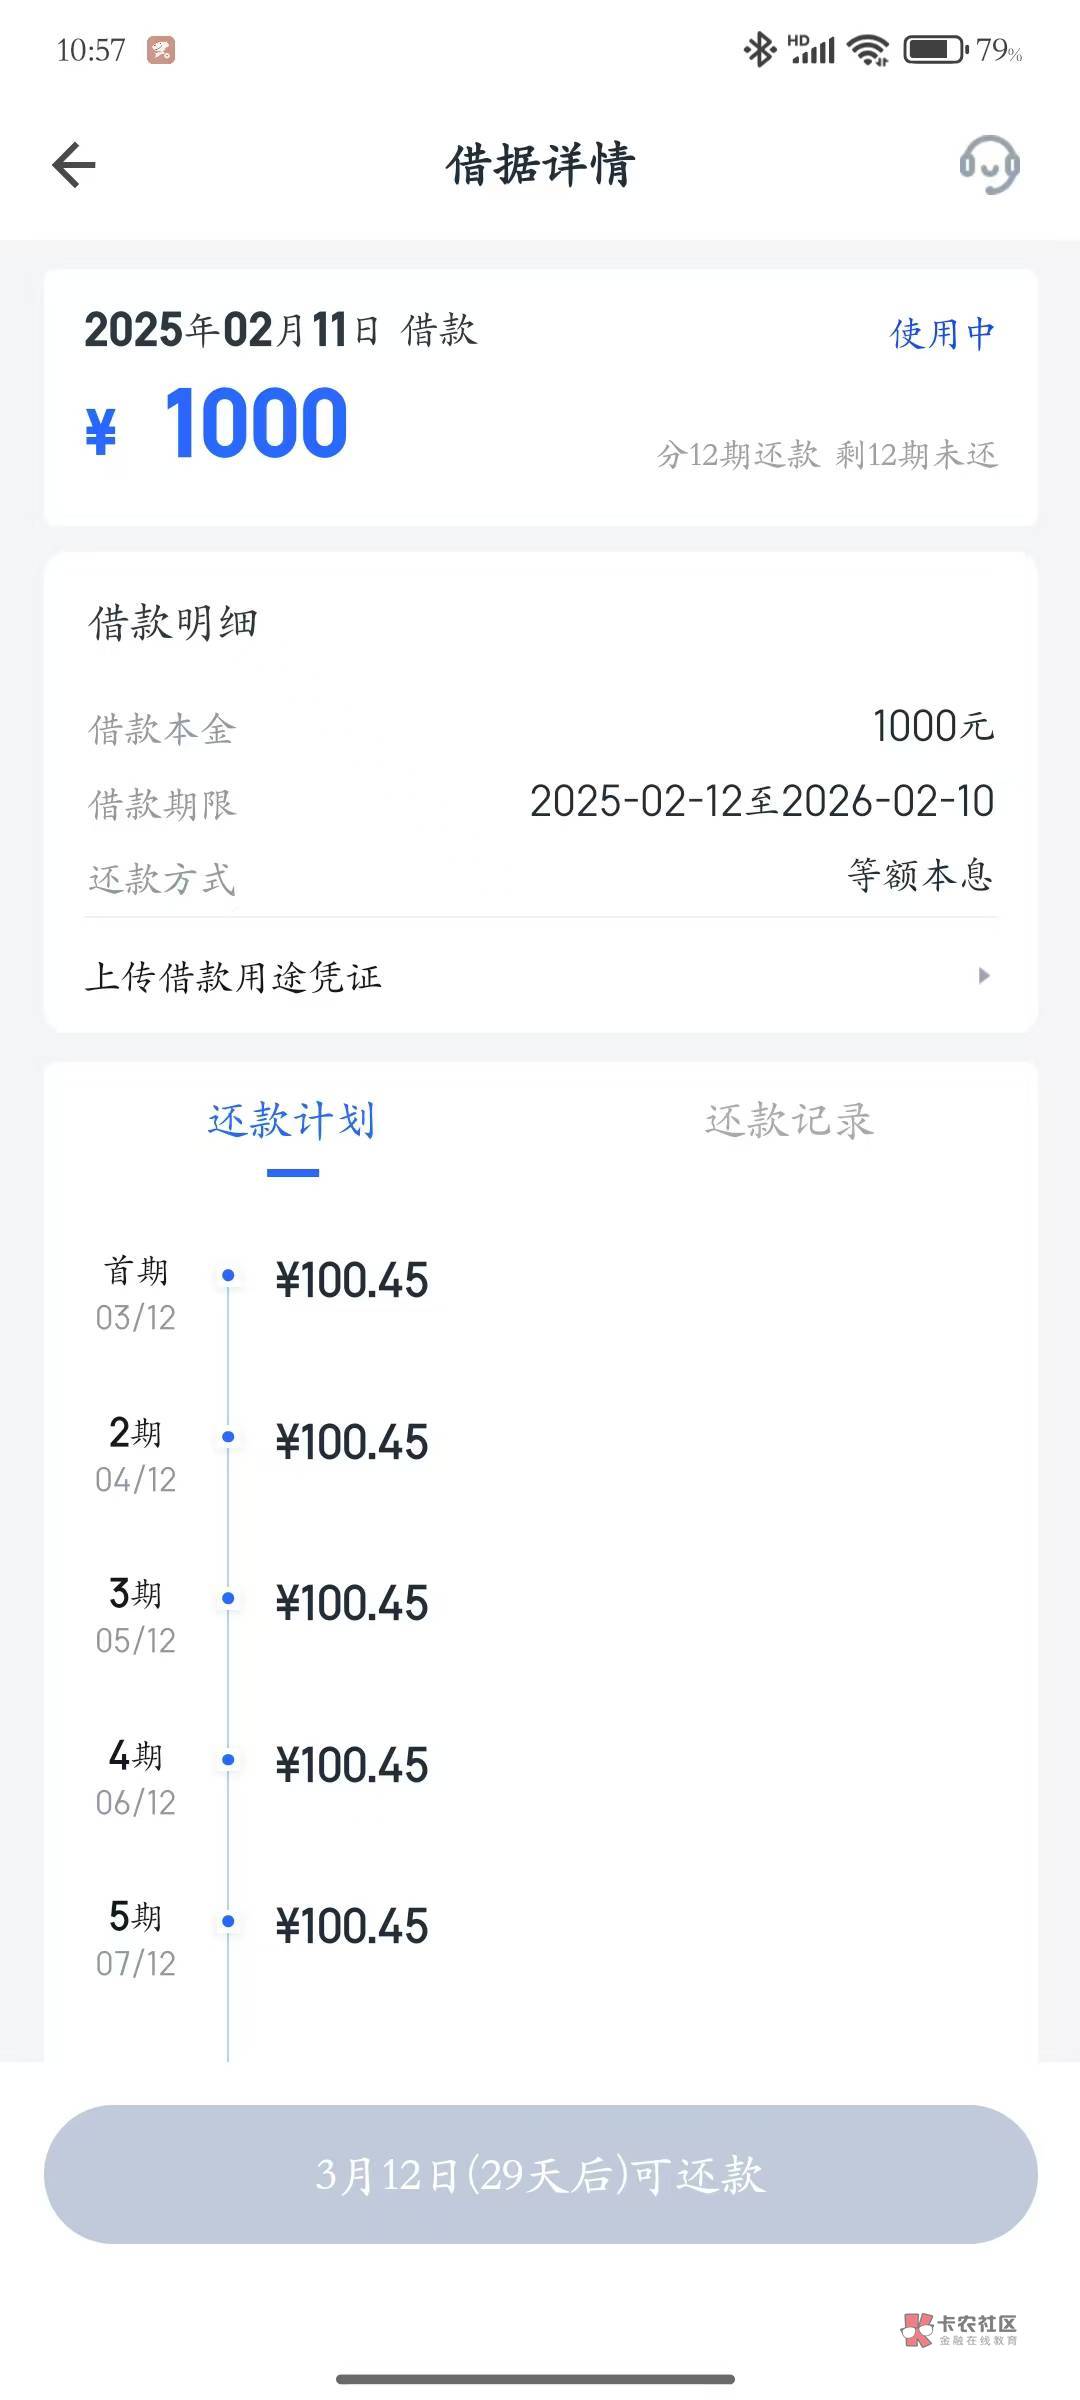
Task: Tap the 3期 ¥100.45 repayment amount
Action: [x=352, y=1603]
